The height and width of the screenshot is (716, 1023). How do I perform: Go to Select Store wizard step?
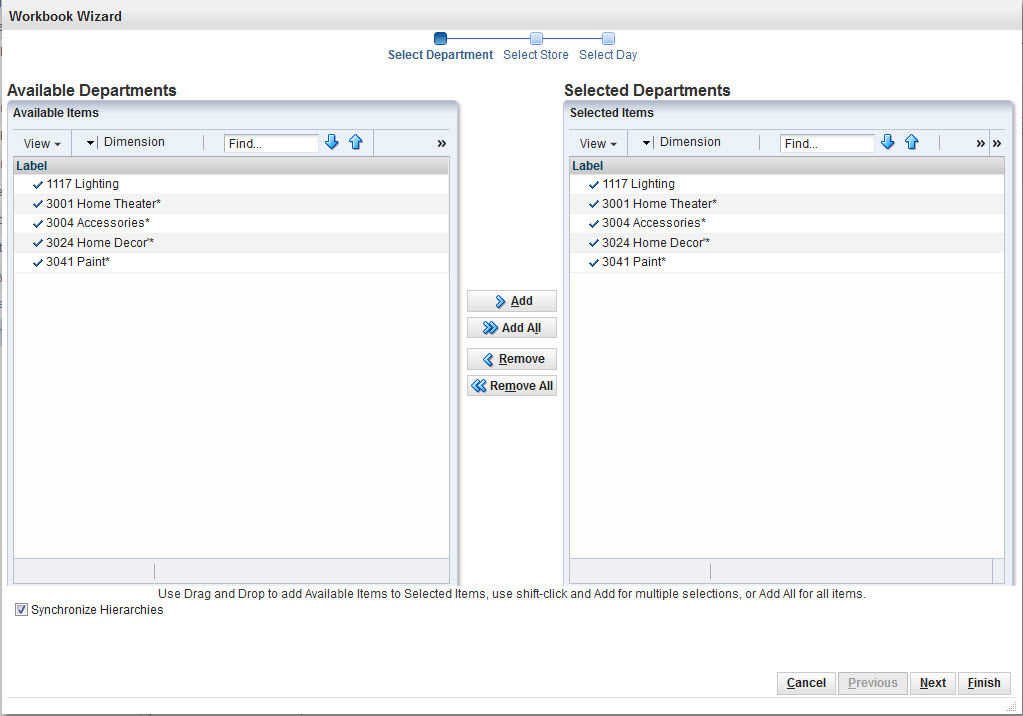tap(536, 47)
